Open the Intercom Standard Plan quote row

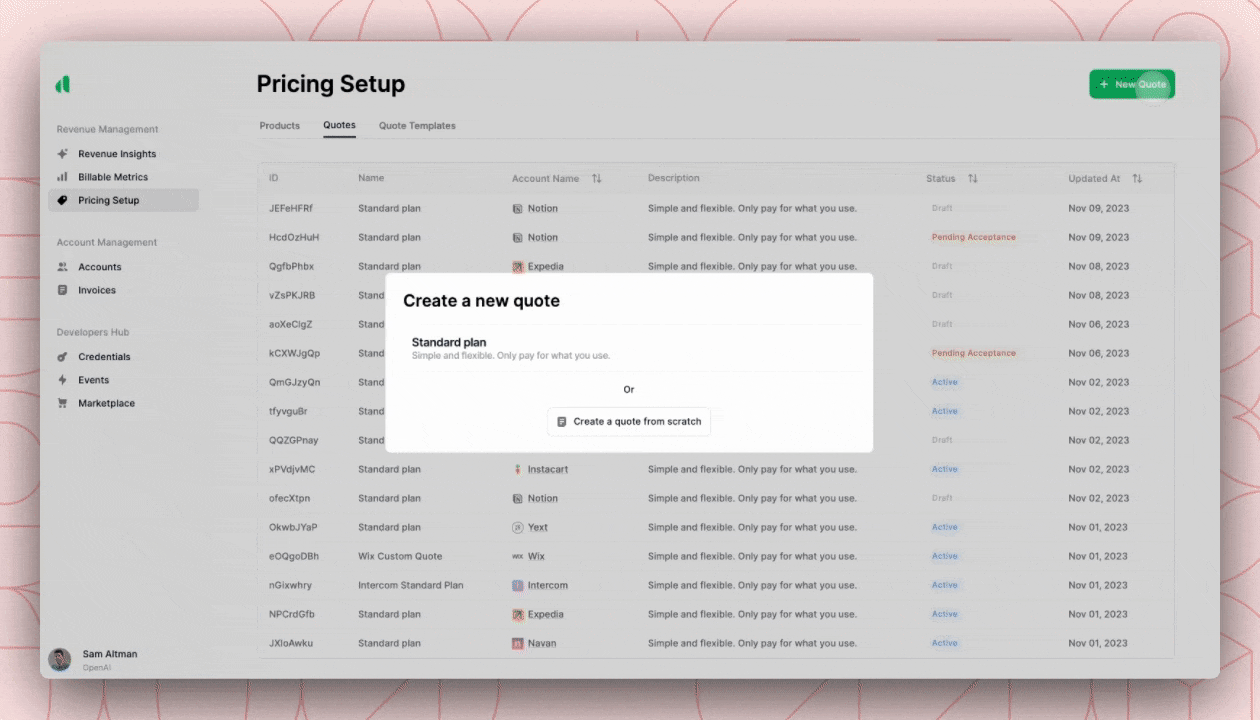pyautogui.click(x=410, y=585)
